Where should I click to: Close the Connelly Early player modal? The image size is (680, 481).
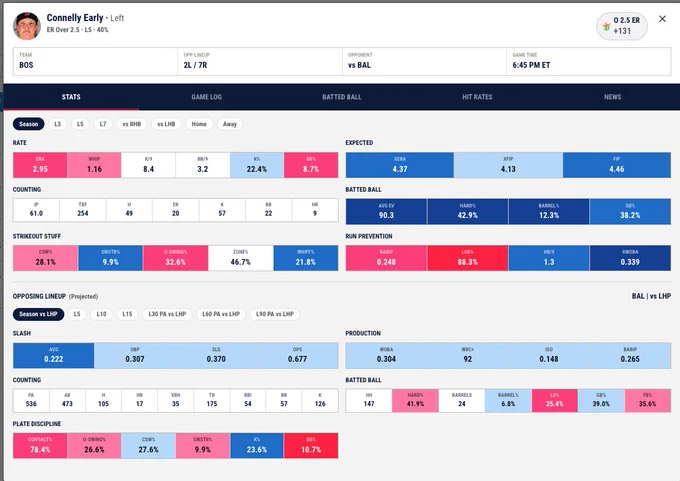662,19
